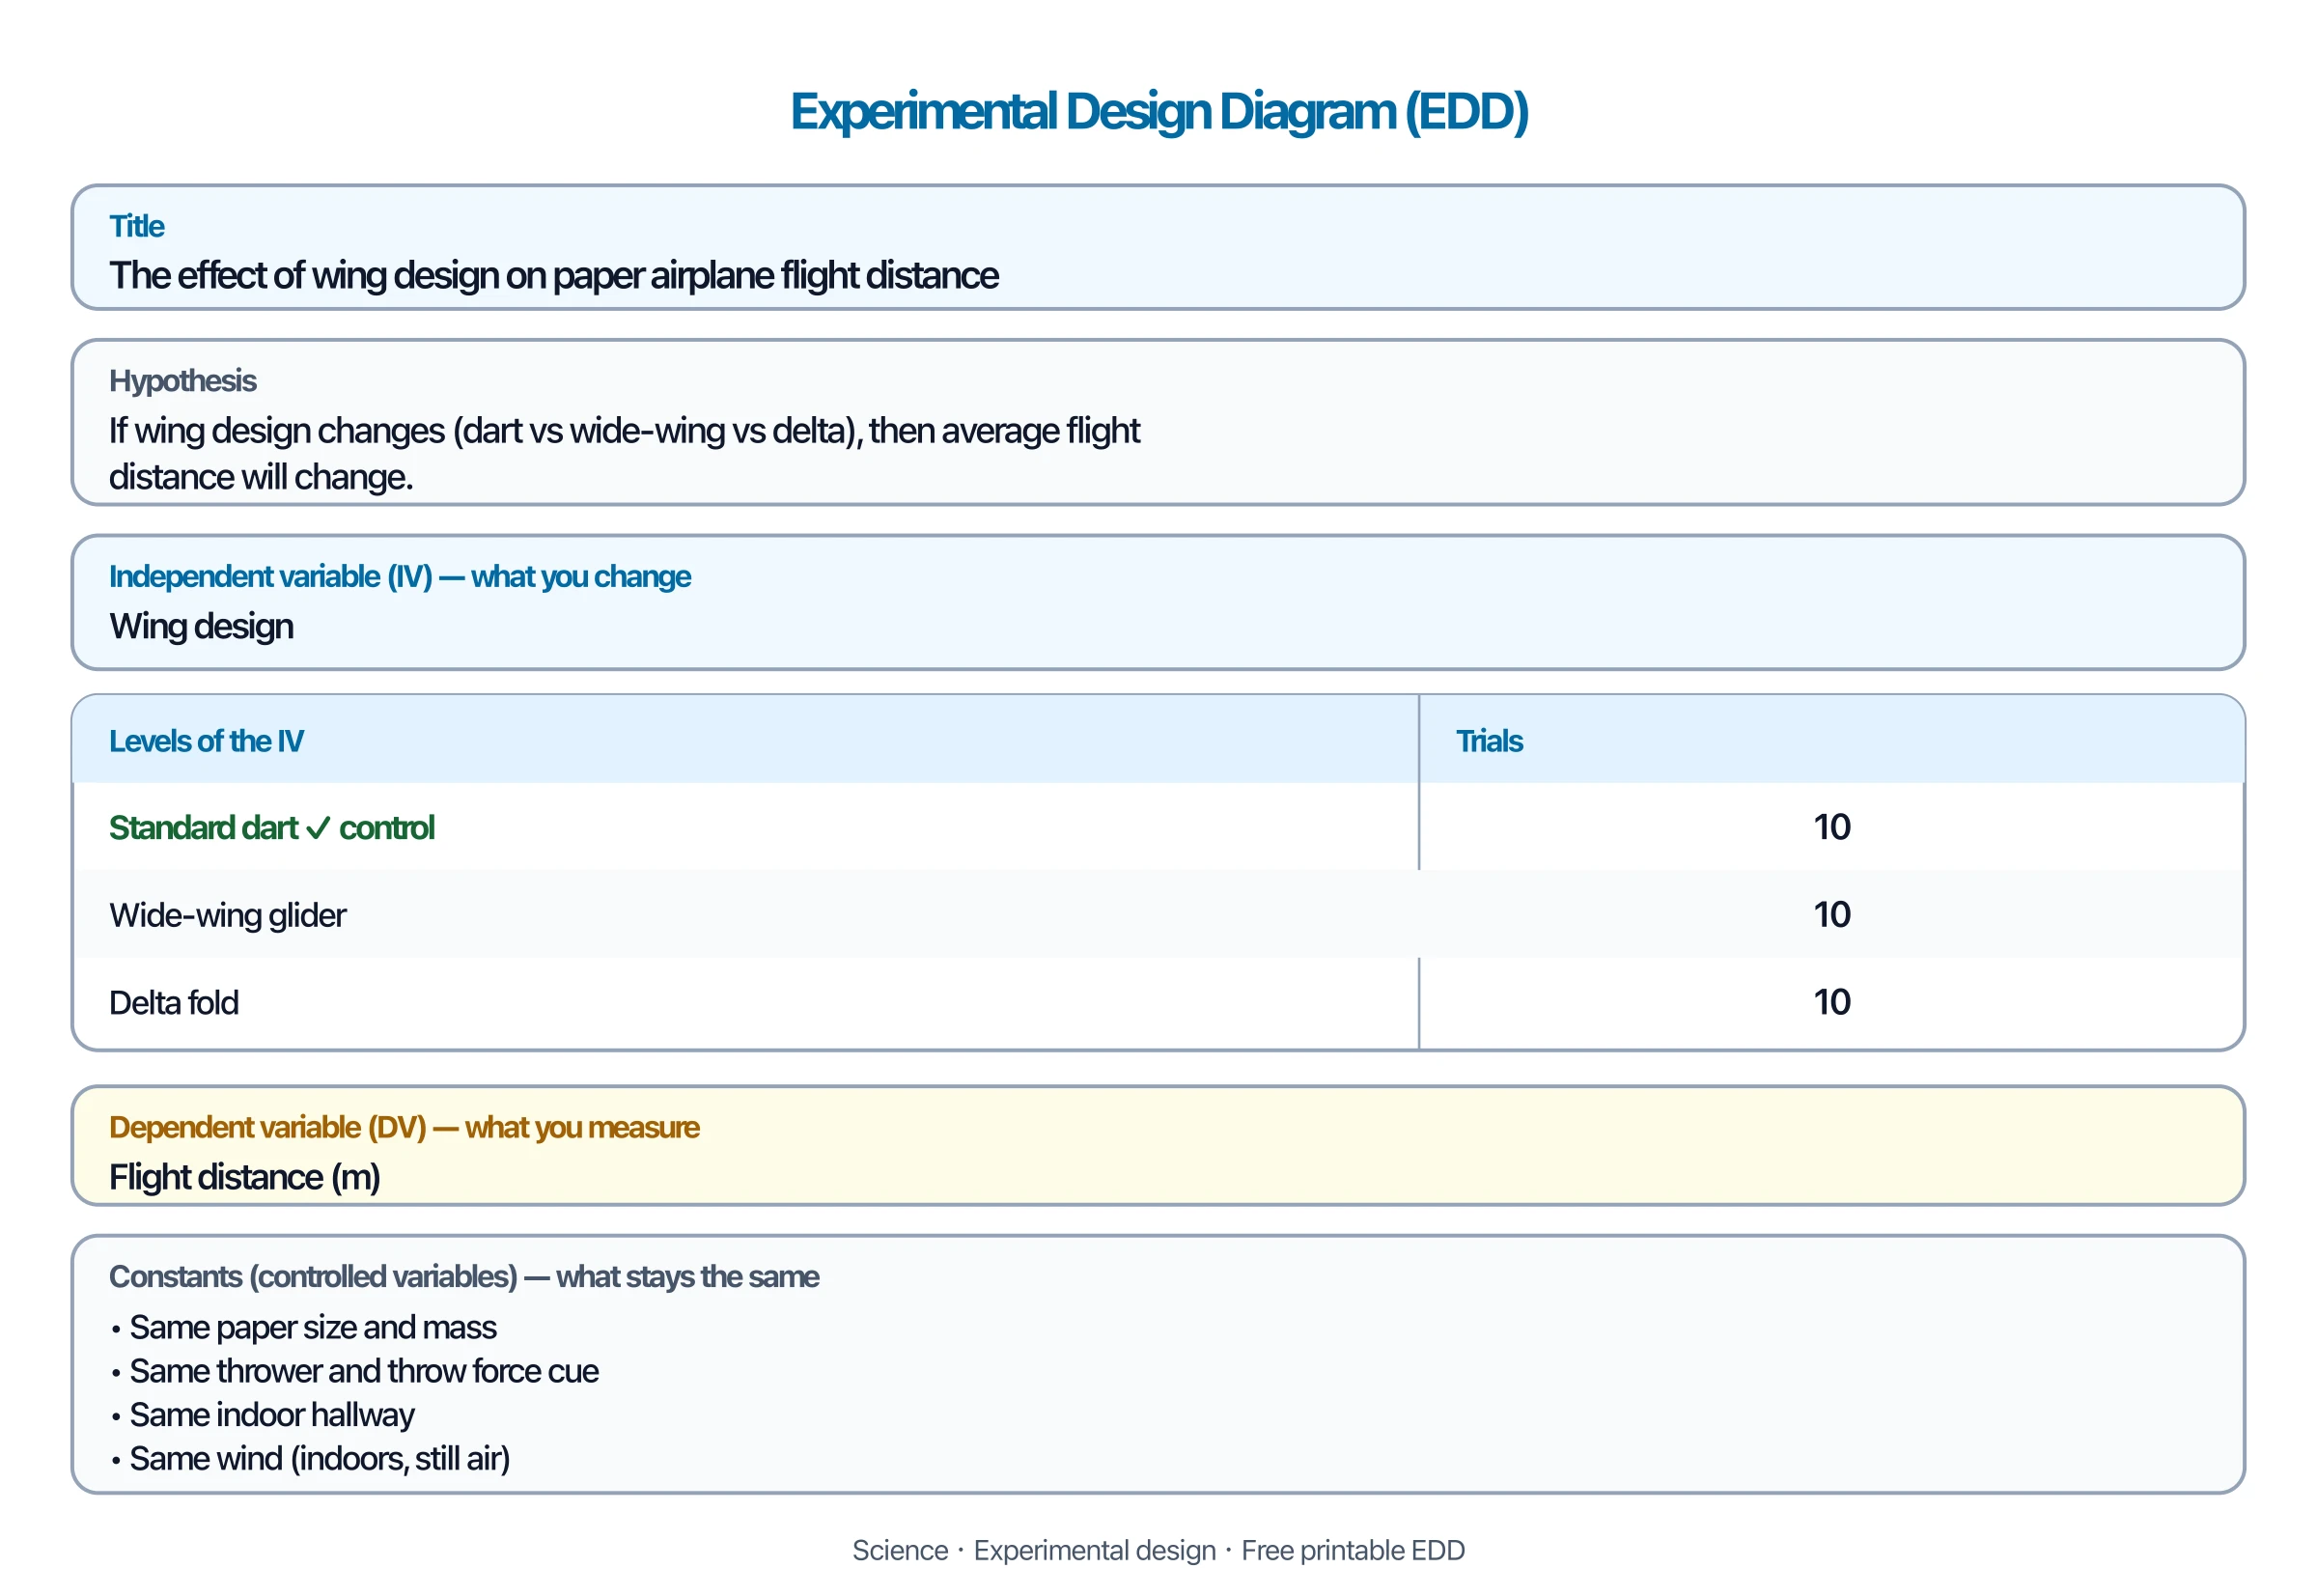Screen dimensions: 2317x1596
Task: Select the 'Title' label in the first card
Action: tap(136, 226)
